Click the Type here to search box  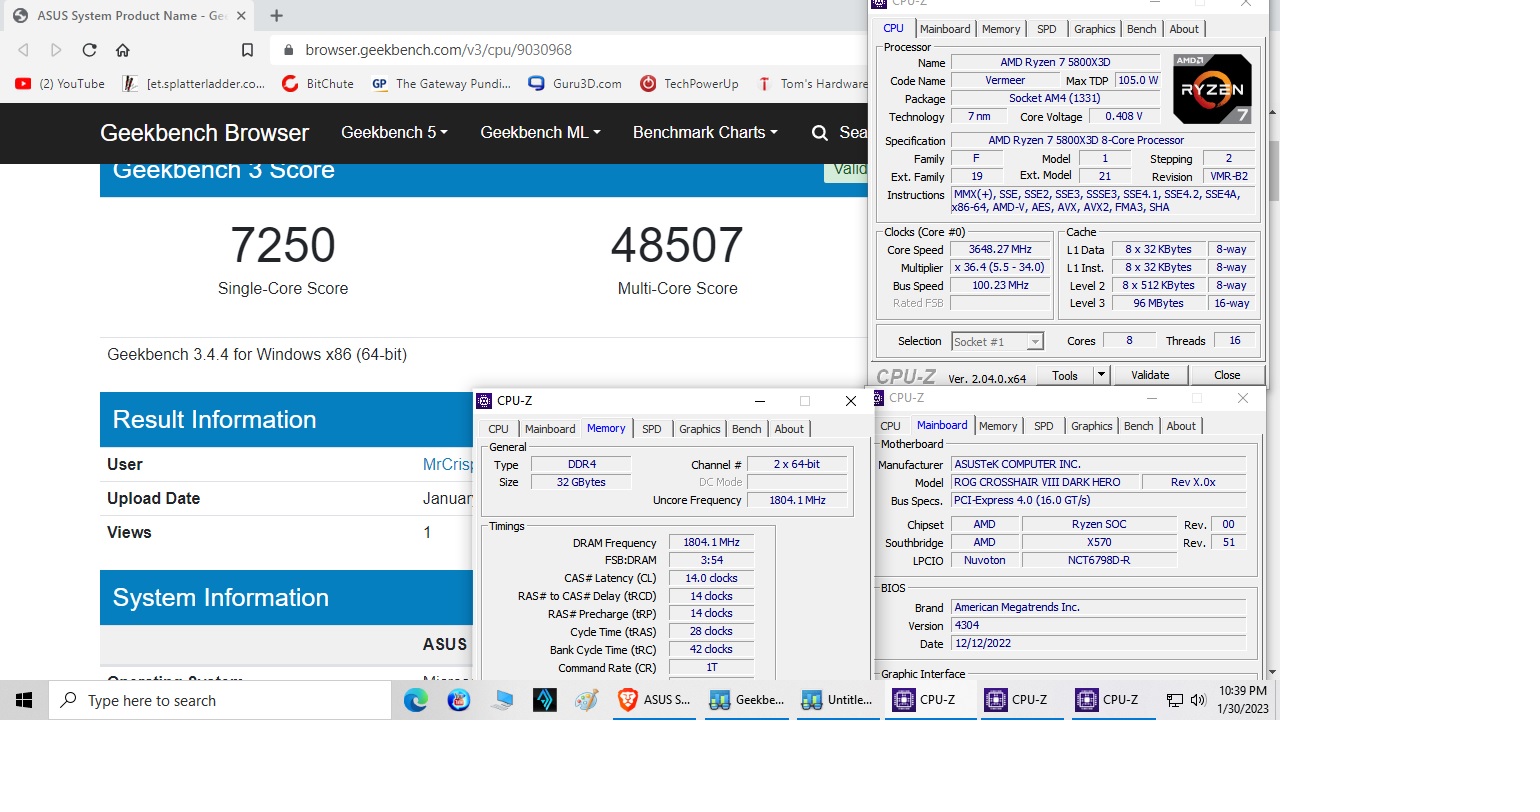[220, 700]
